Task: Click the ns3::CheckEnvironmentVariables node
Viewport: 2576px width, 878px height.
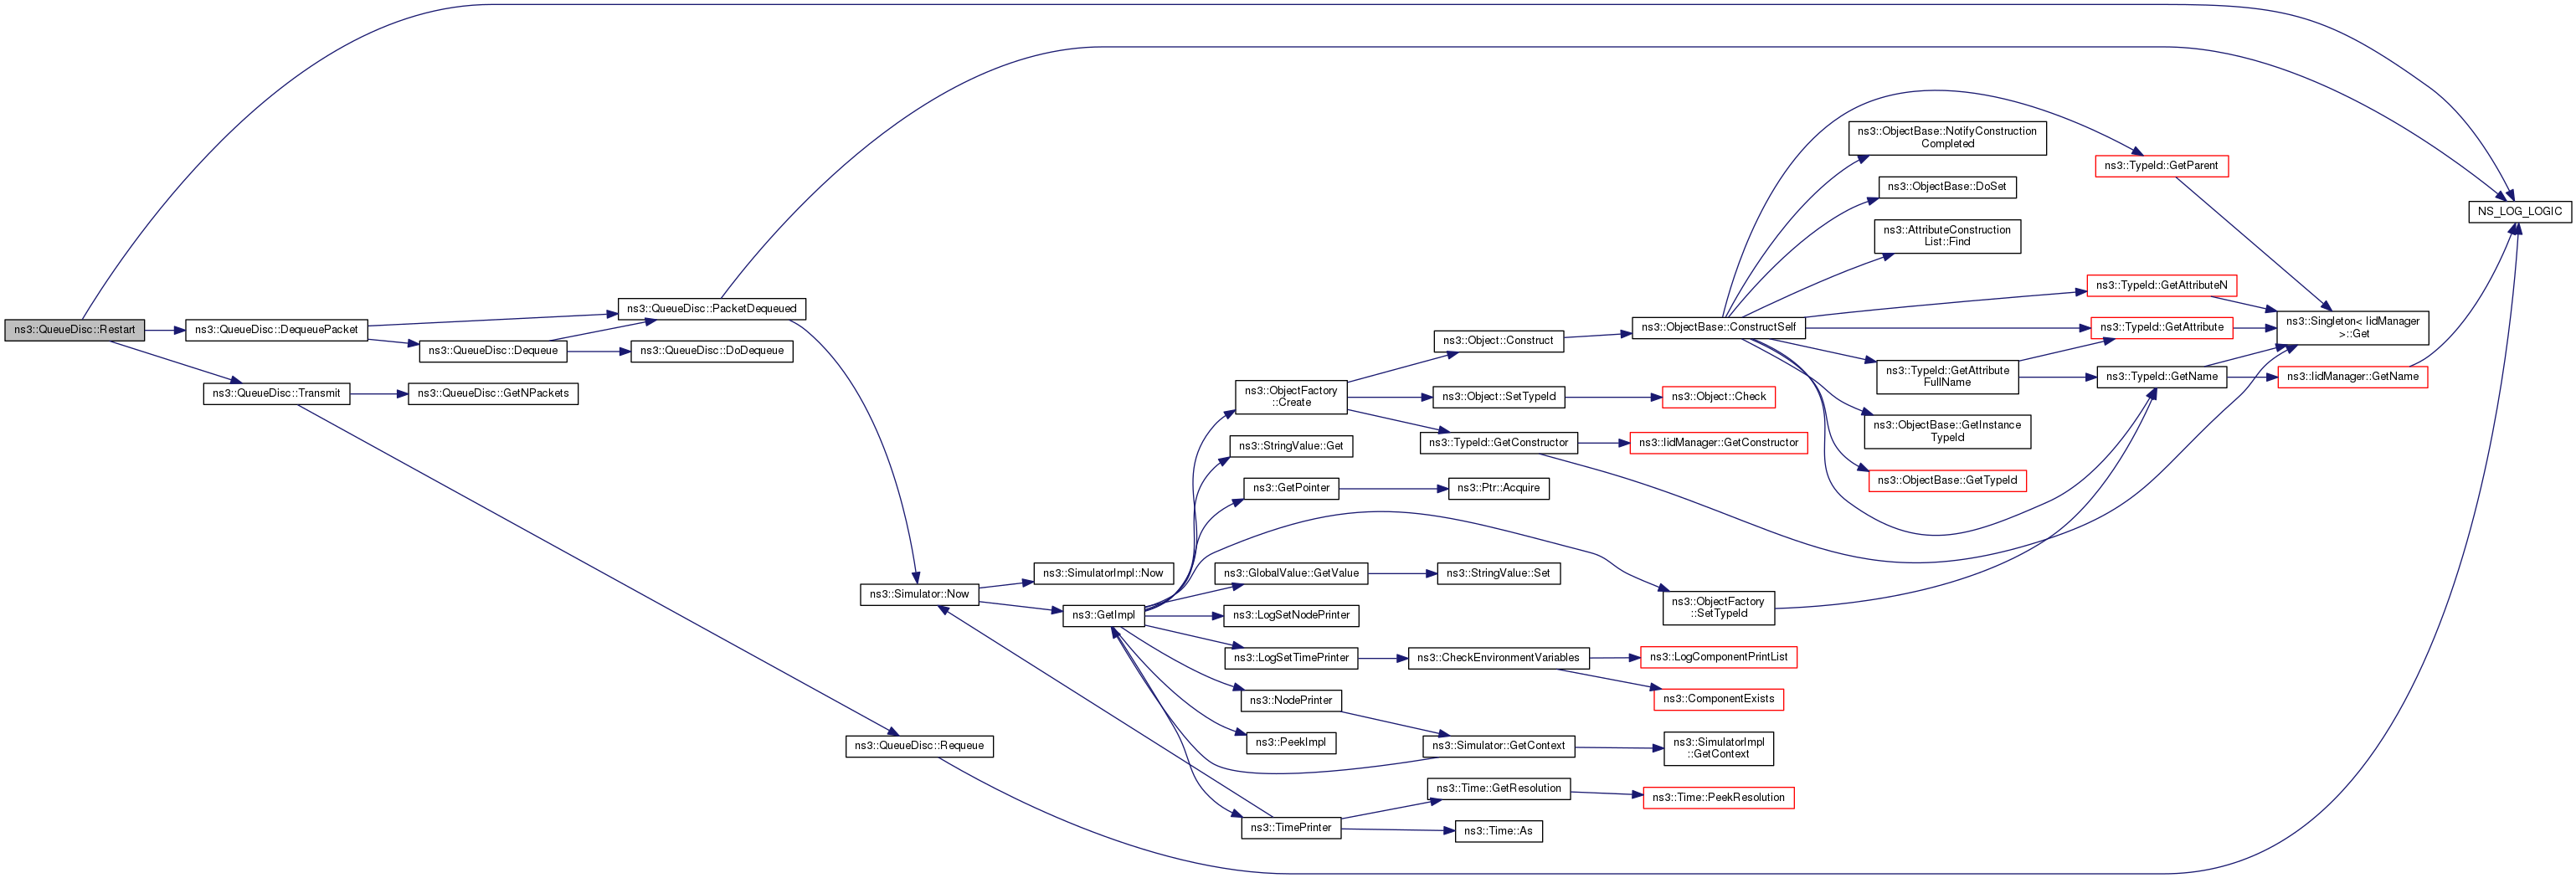Action: pyautogui.click(x=1498, y=658)
